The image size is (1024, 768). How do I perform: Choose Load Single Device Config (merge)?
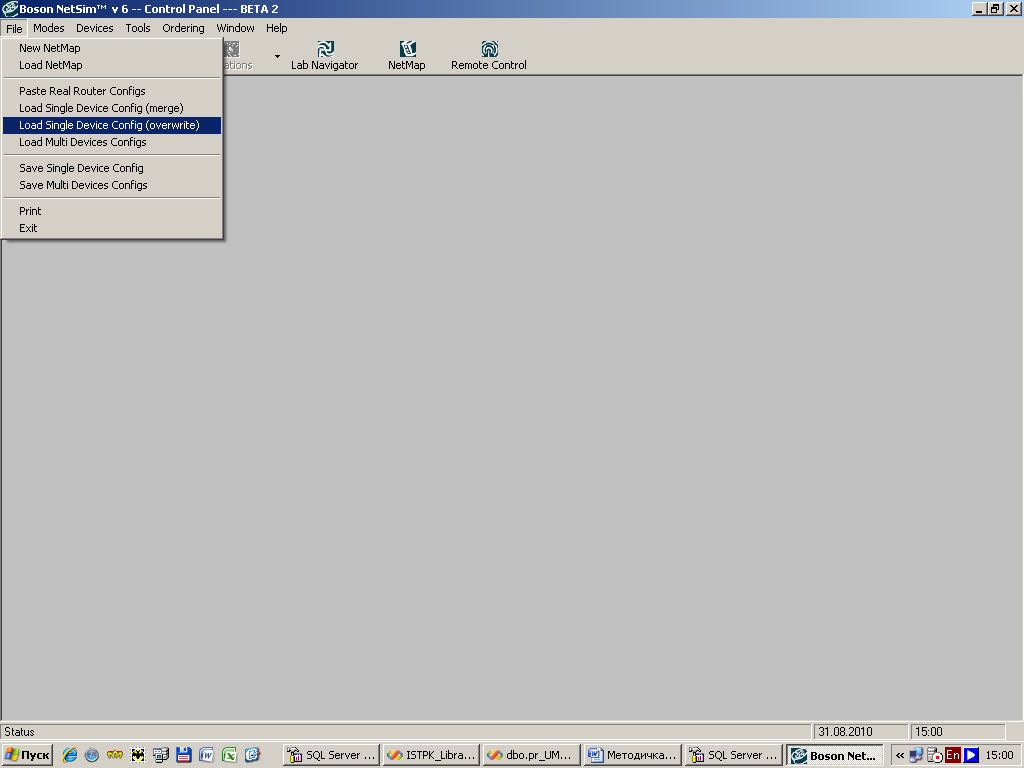point(112,108)
